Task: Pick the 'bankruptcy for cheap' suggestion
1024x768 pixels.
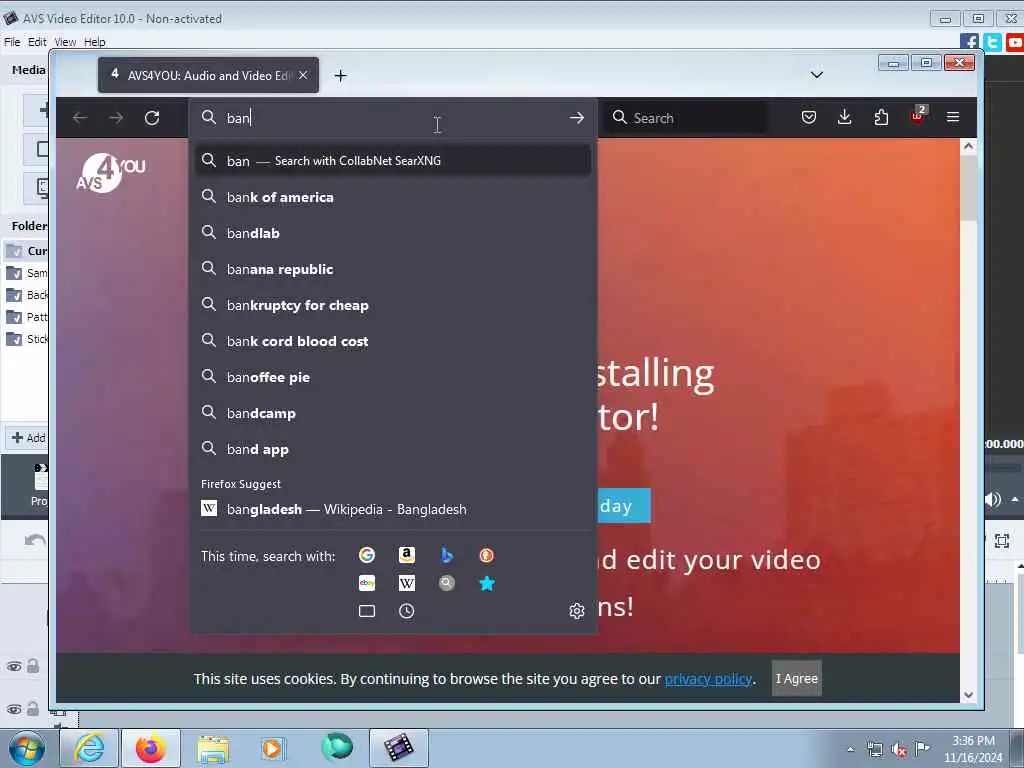Action: click(392, 305)
